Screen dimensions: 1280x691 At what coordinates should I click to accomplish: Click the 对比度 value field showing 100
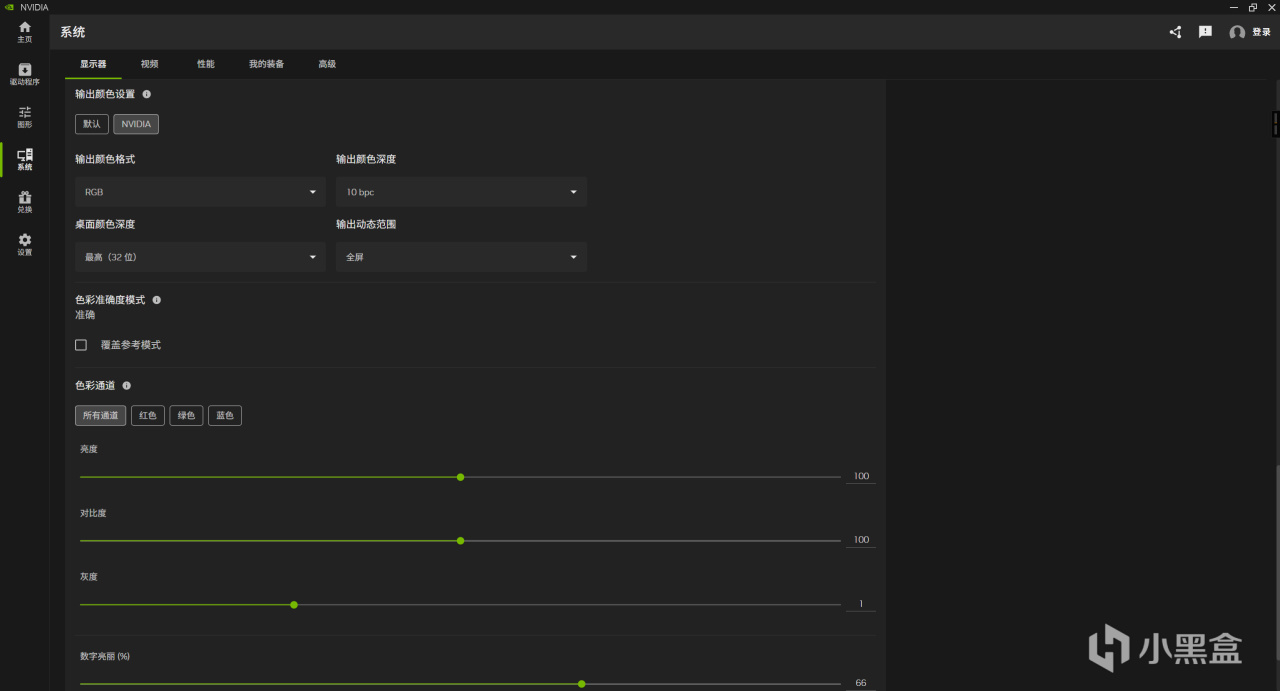point(861,540)
